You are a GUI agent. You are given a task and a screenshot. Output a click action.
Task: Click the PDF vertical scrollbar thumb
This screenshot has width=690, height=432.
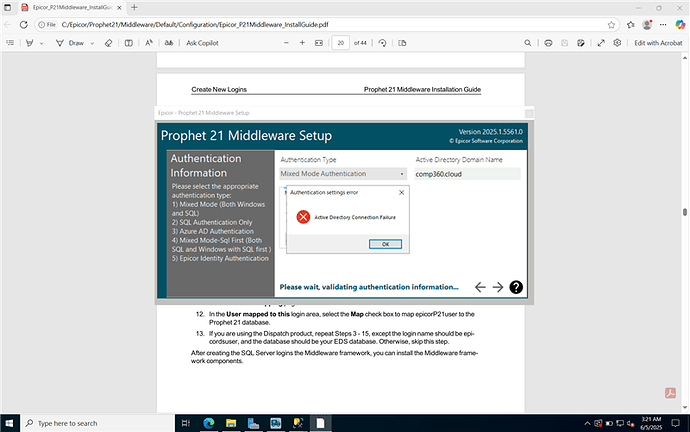pos(685,212)
